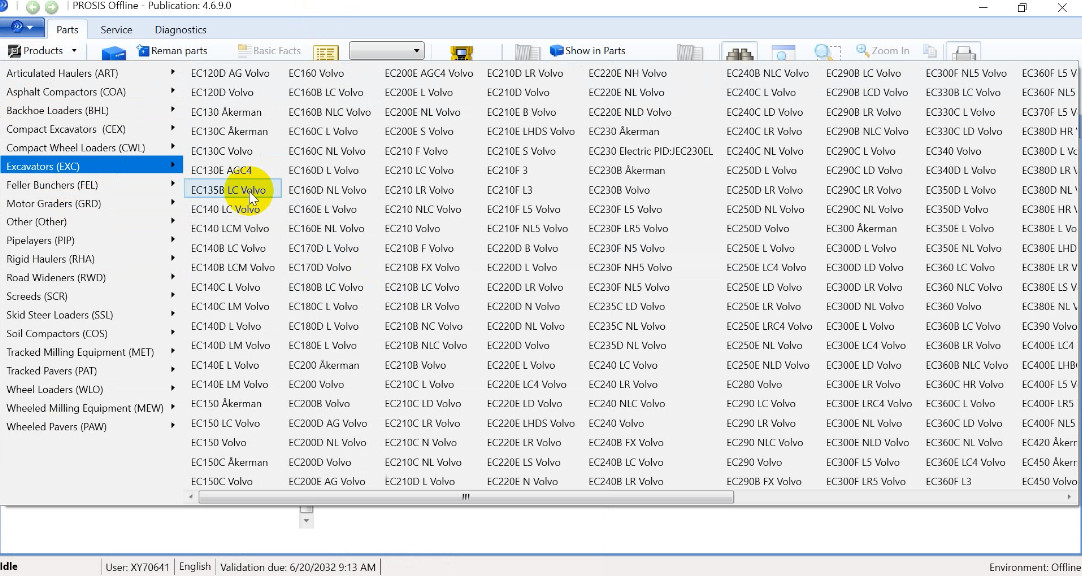The width and height of the screenshot is (1082, 576).
Task: Click User: XY70641 in status bar
Action: [x=137, y=567]
